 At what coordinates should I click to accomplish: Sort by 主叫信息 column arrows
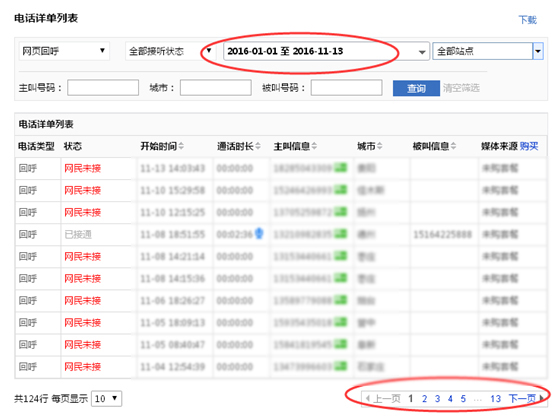(x=314, y=146)
